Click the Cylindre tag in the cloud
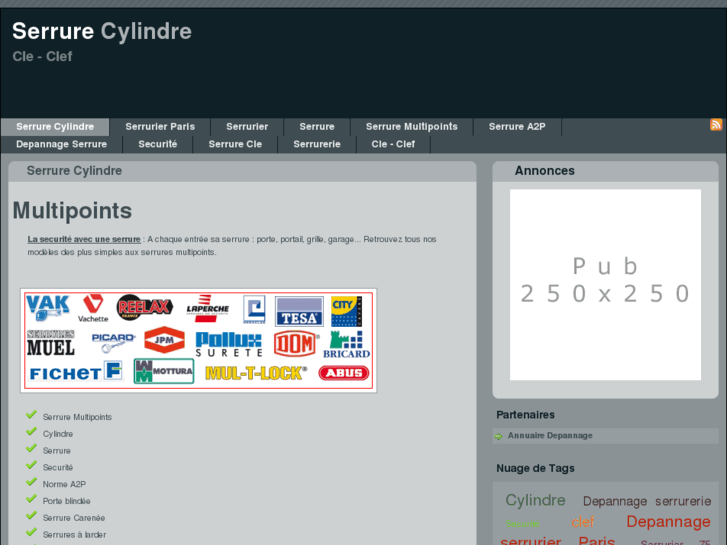Viewport: 727px width, 545px height. click(536, 500)
